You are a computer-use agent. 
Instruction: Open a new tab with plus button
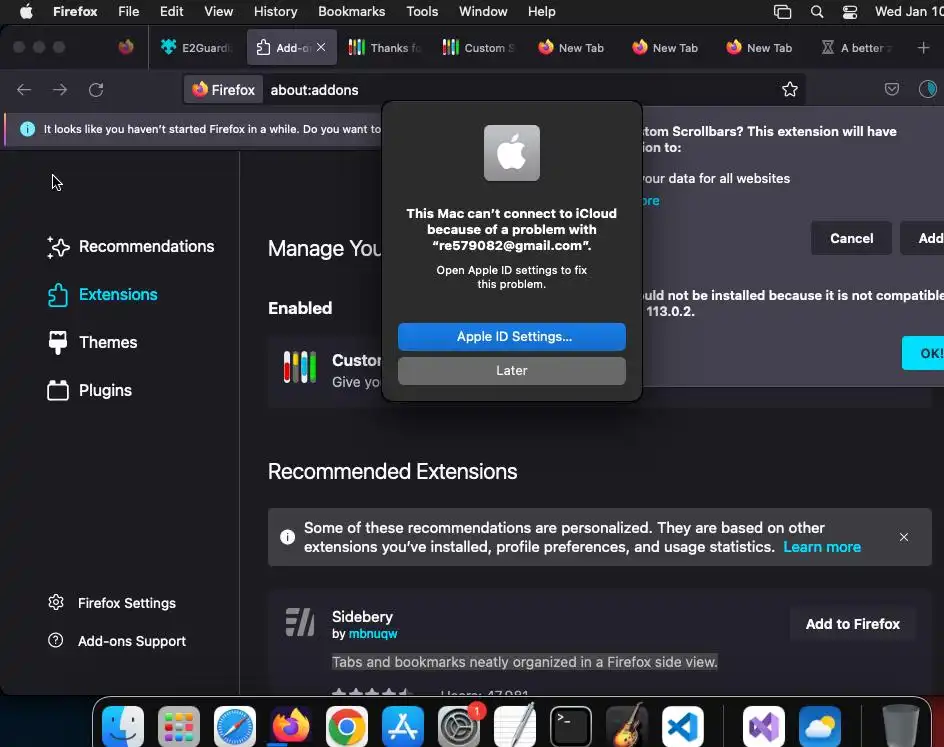[923, 48]
